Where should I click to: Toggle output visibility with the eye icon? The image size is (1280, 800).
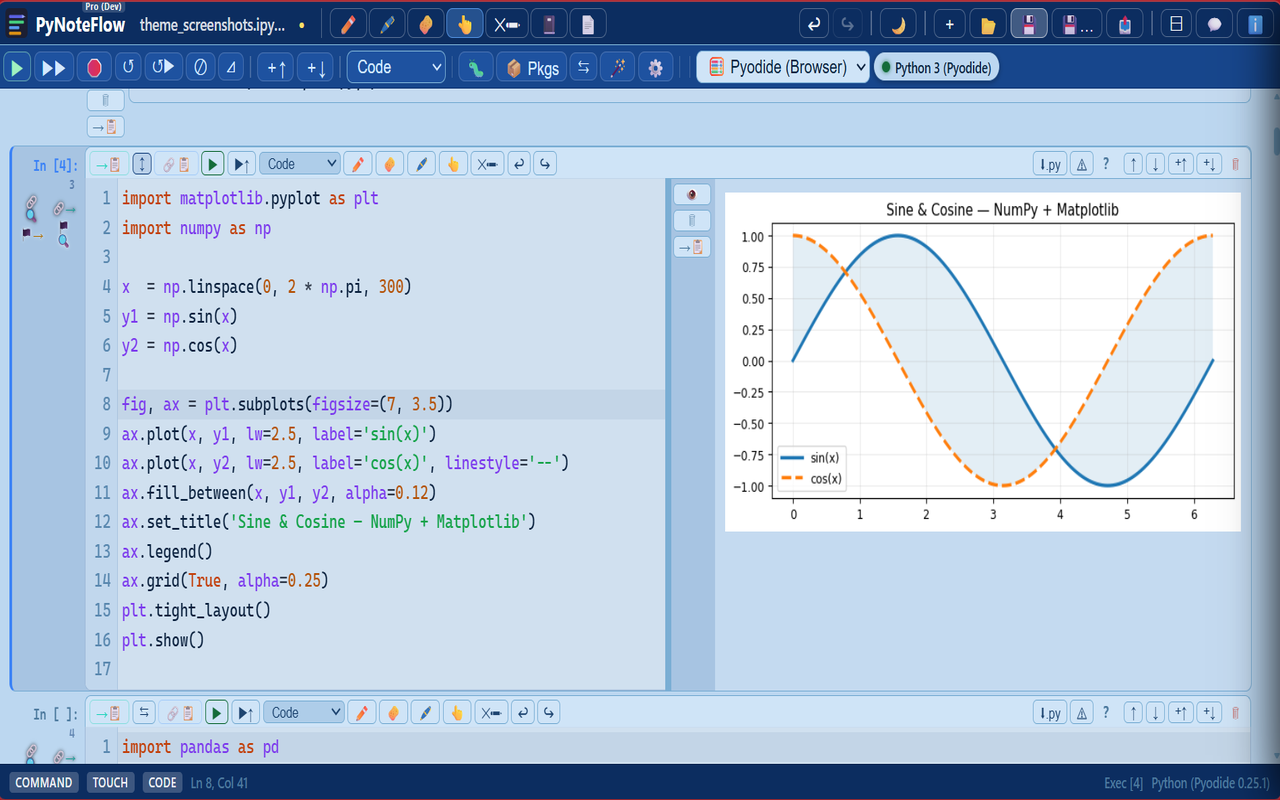[x=692, y=194]
